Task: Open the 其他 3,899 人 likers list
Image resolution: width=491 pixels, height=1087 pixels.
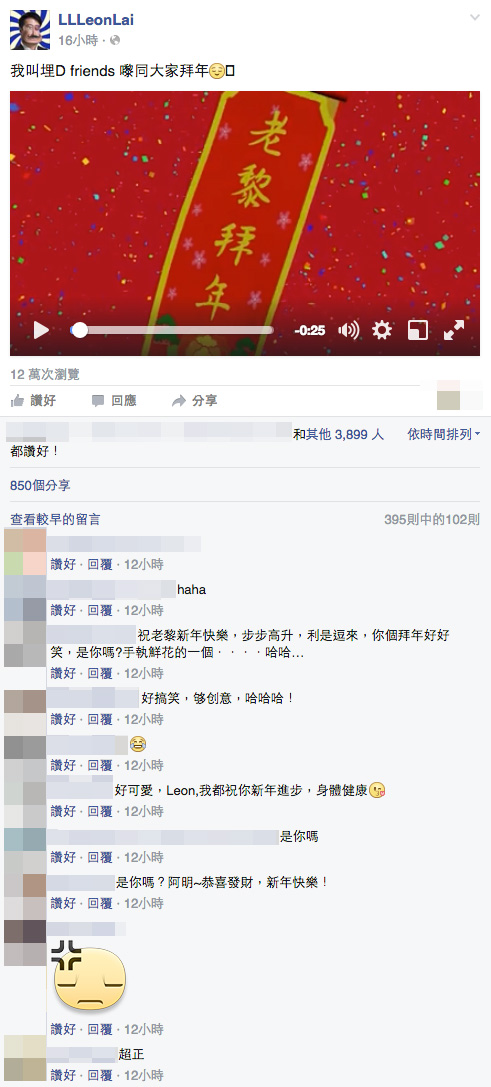Action: 345,434
